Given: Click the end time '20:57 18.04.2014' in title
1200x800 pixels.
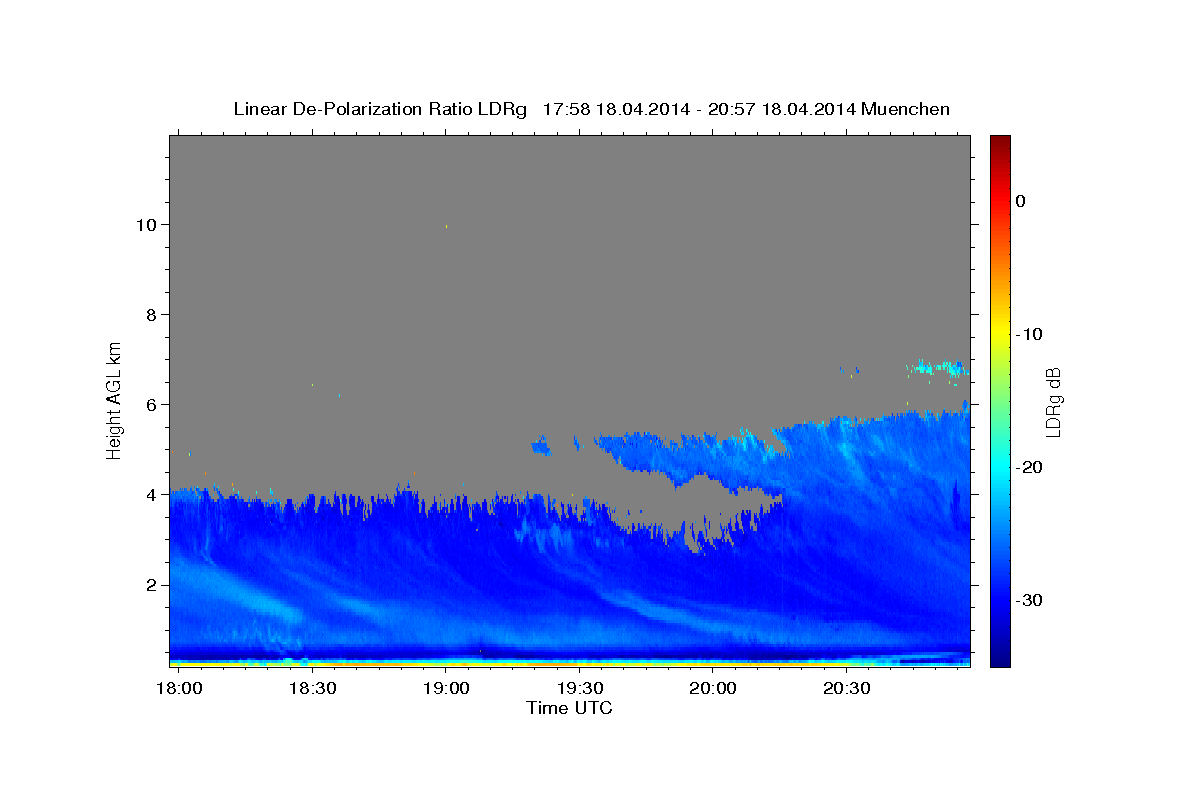Looking at the screenshot, I should [x=782, y=109].
